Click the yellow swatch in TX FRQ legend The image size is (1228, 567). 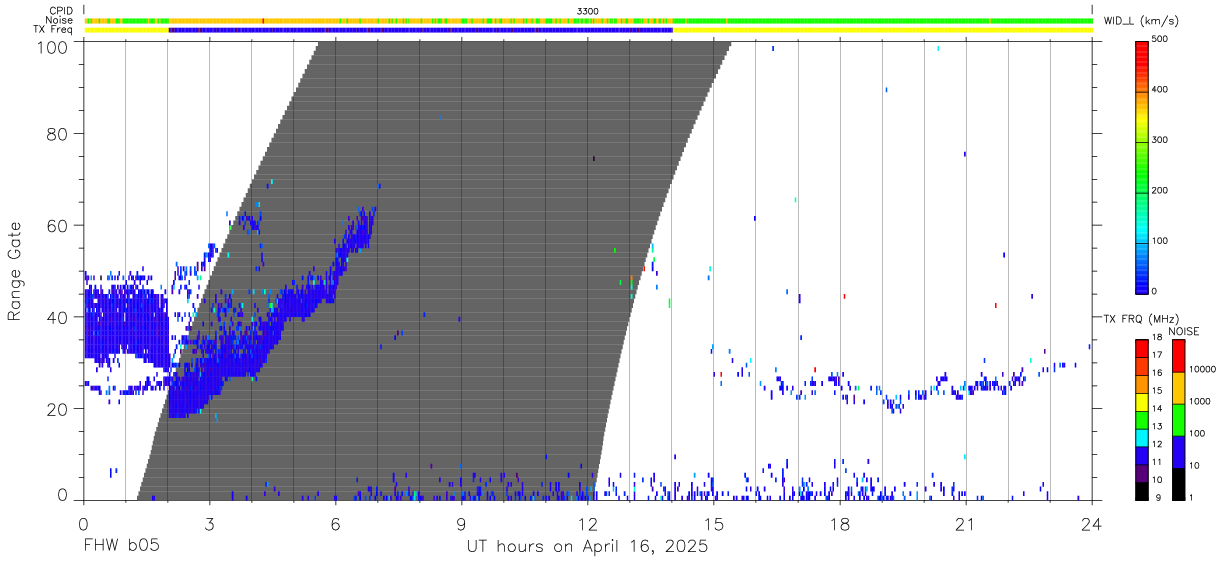click(x=1142, y=402)
